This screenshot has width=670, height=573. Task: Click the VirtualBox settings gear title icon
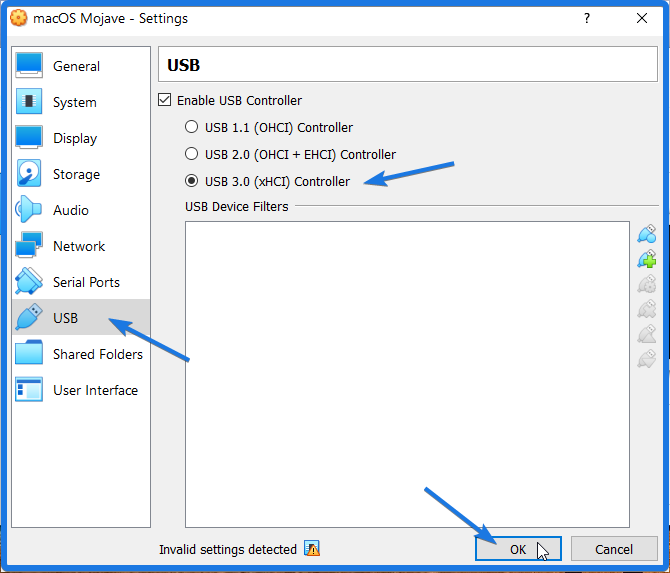coord(18,18)
